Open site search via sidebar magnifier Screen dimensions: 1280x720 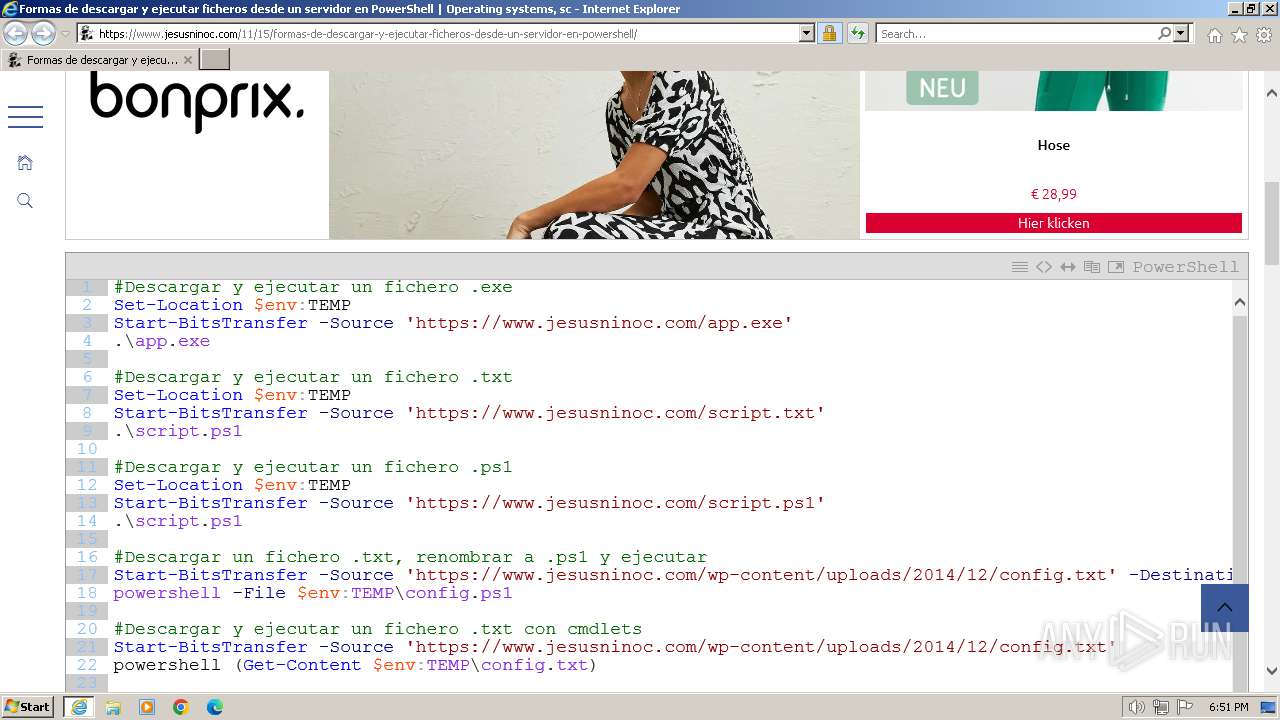[25, 201]
